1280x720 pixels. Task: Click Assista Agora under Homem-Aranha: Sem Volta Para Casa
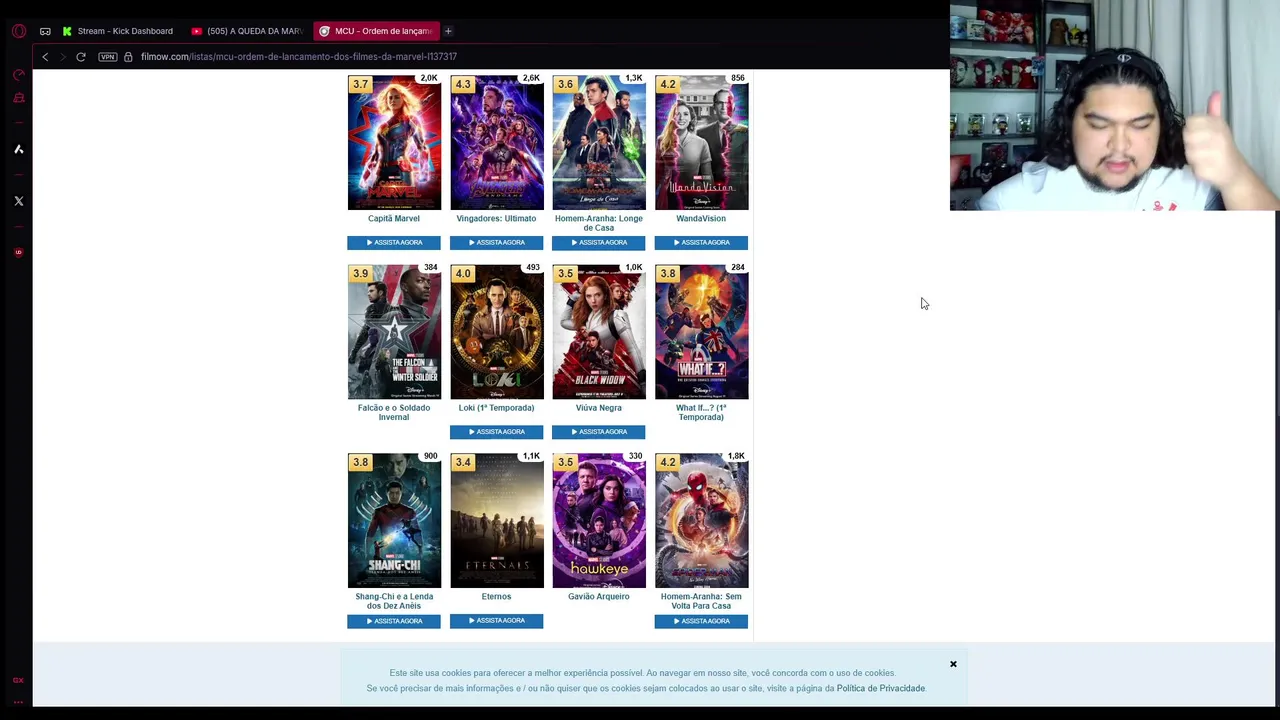pyautogui.click(x=701, y=621)
